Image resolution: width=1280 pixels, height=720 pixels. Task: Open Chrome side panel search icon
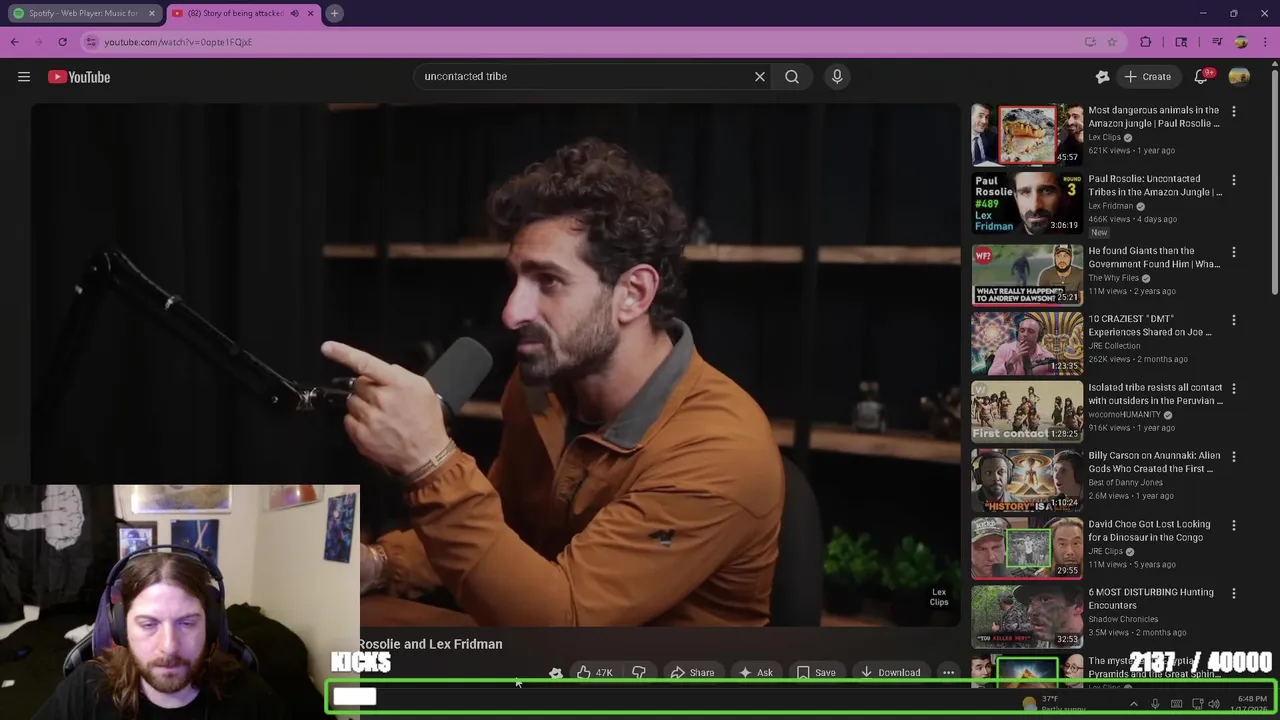coord(1181,42)
